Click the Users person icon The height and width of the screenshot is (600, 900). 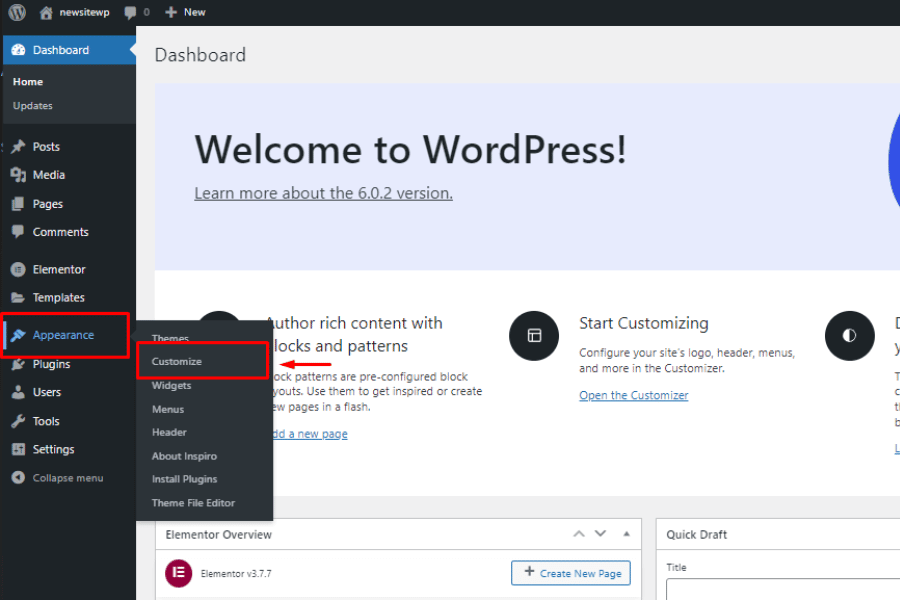point(18,393)
